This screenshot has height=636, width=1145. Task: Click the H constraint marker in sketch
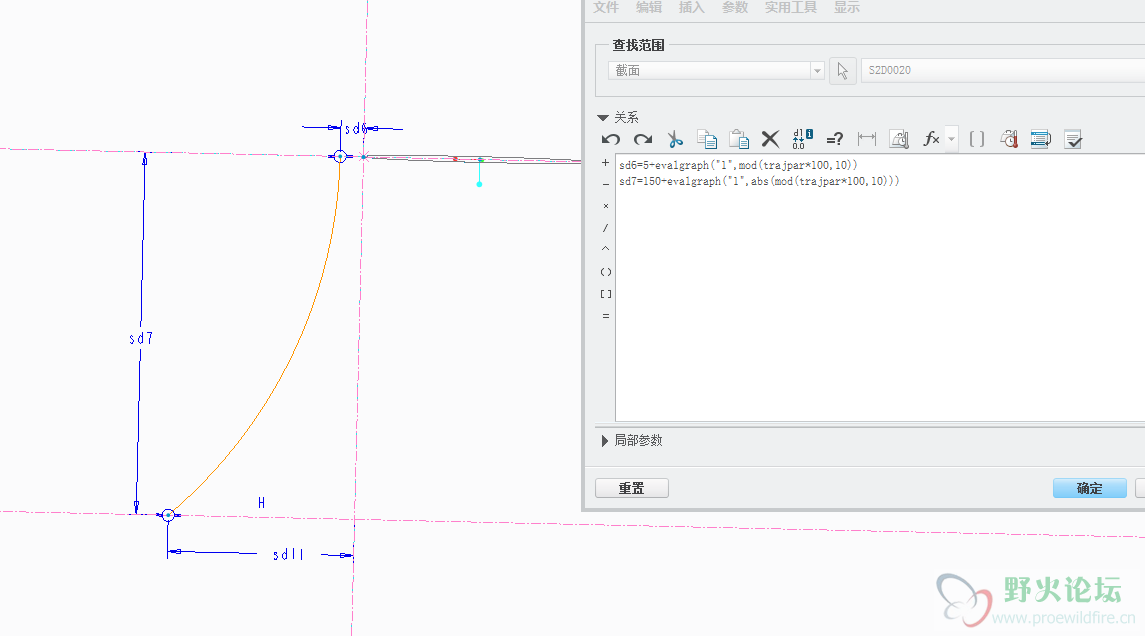tap(261, 502)
